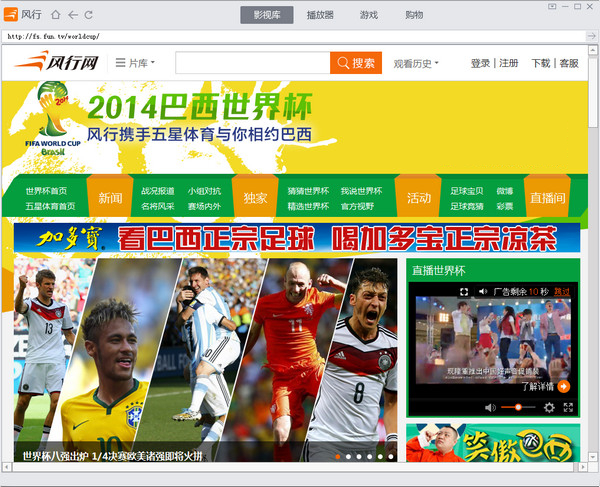The width and height of the screenshot is (600, 487).
Task: Click the go arrow beside address bar
Action: pos(591,36)
